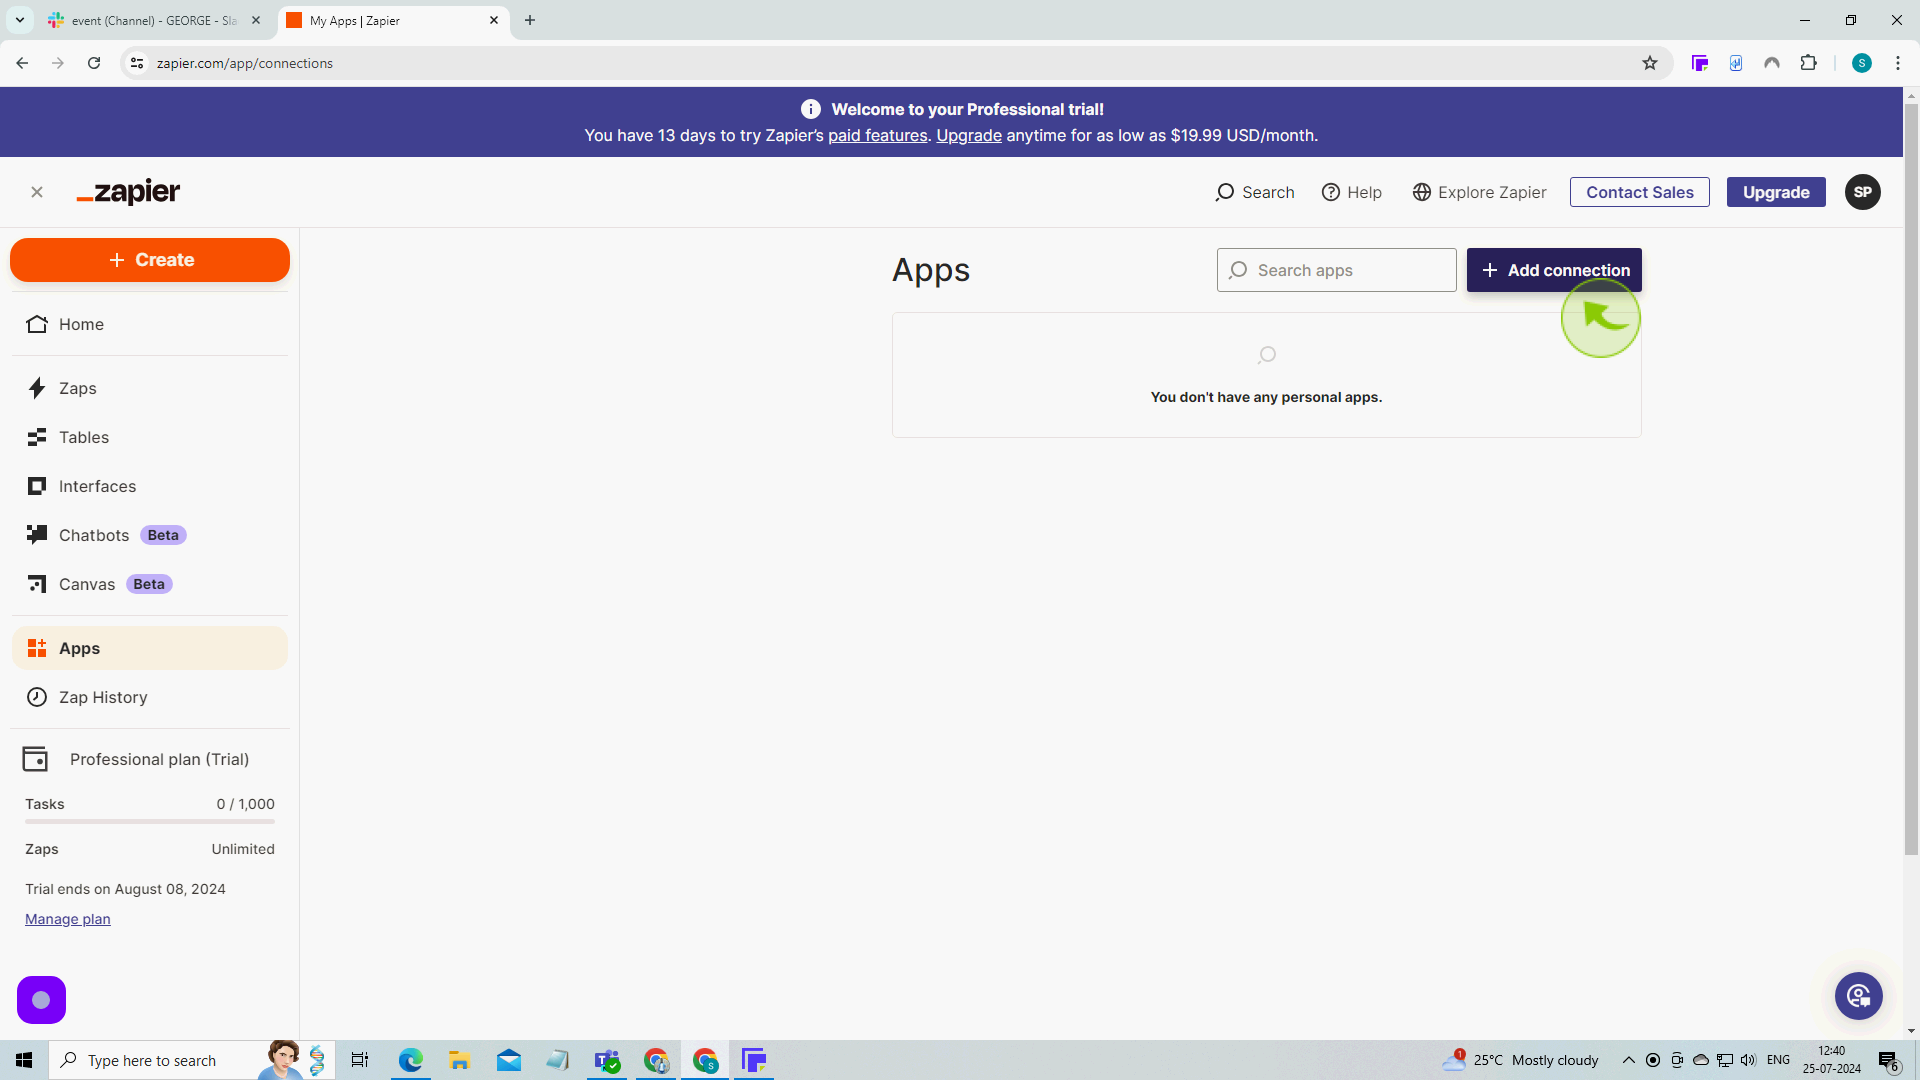Open Zaps in the sidebar
Image resolution: width=1920 pixels, height=1080 pixels.
tap(150, 388)
